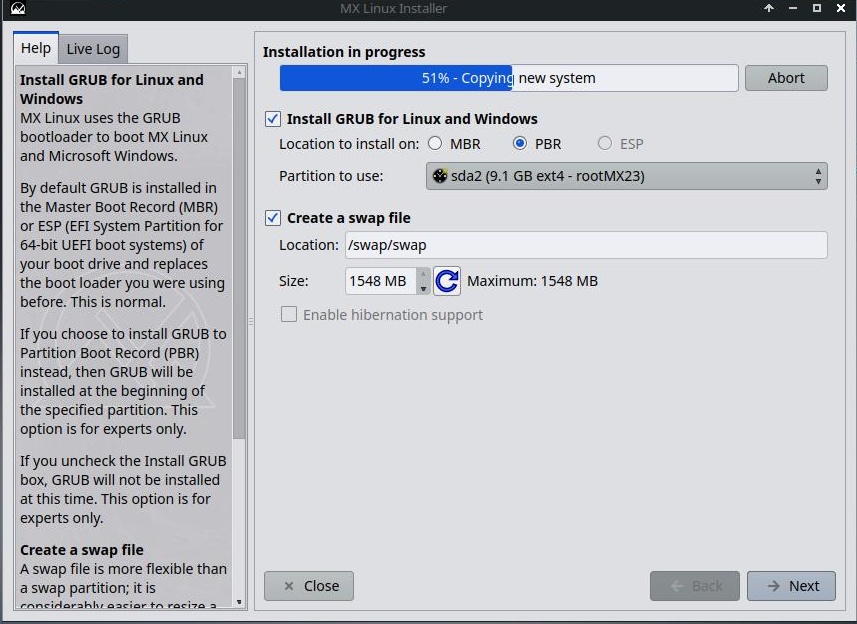The height and width of the screenshot is (624, 857).
Task: Uncheck Install GRUB for Linux and Windows
Action: (273, 119)
